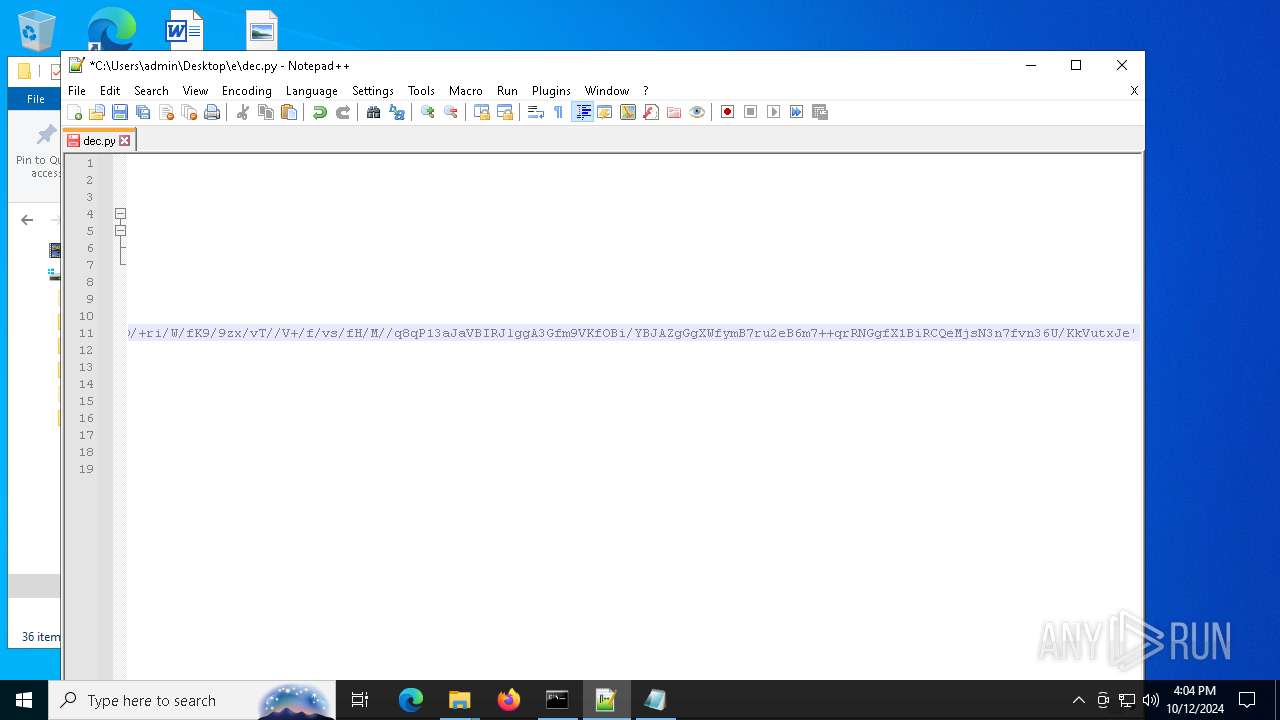Click the taskbar search box

tap(193, 700)
